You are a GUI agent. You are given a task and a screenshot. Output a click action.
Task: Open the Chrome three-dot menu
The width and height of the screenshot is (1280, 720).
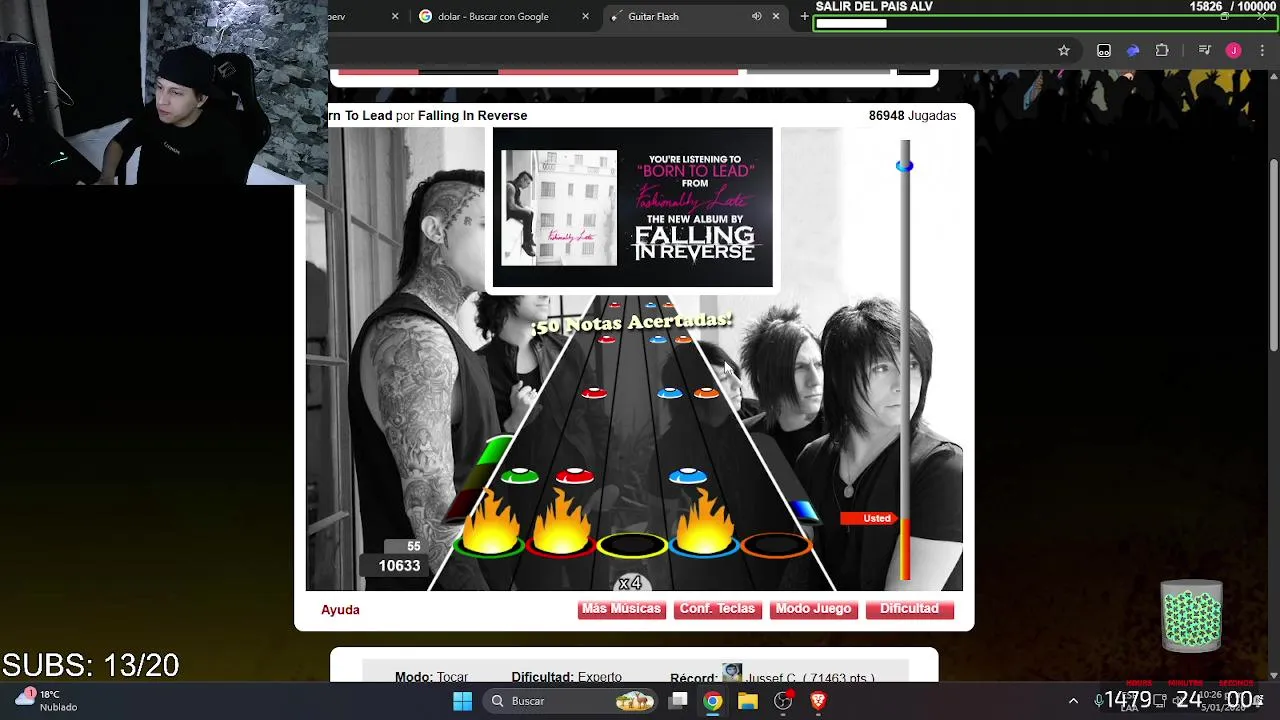coord(1263,50)
